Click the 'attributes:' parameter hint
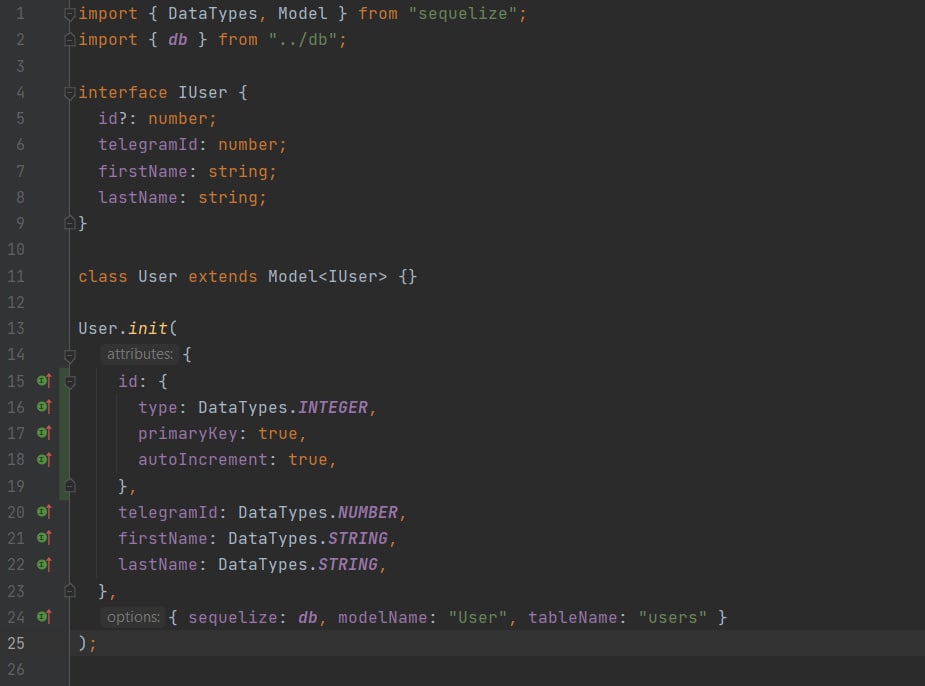The height and width of the screenshot is (686, 925). 139,354
